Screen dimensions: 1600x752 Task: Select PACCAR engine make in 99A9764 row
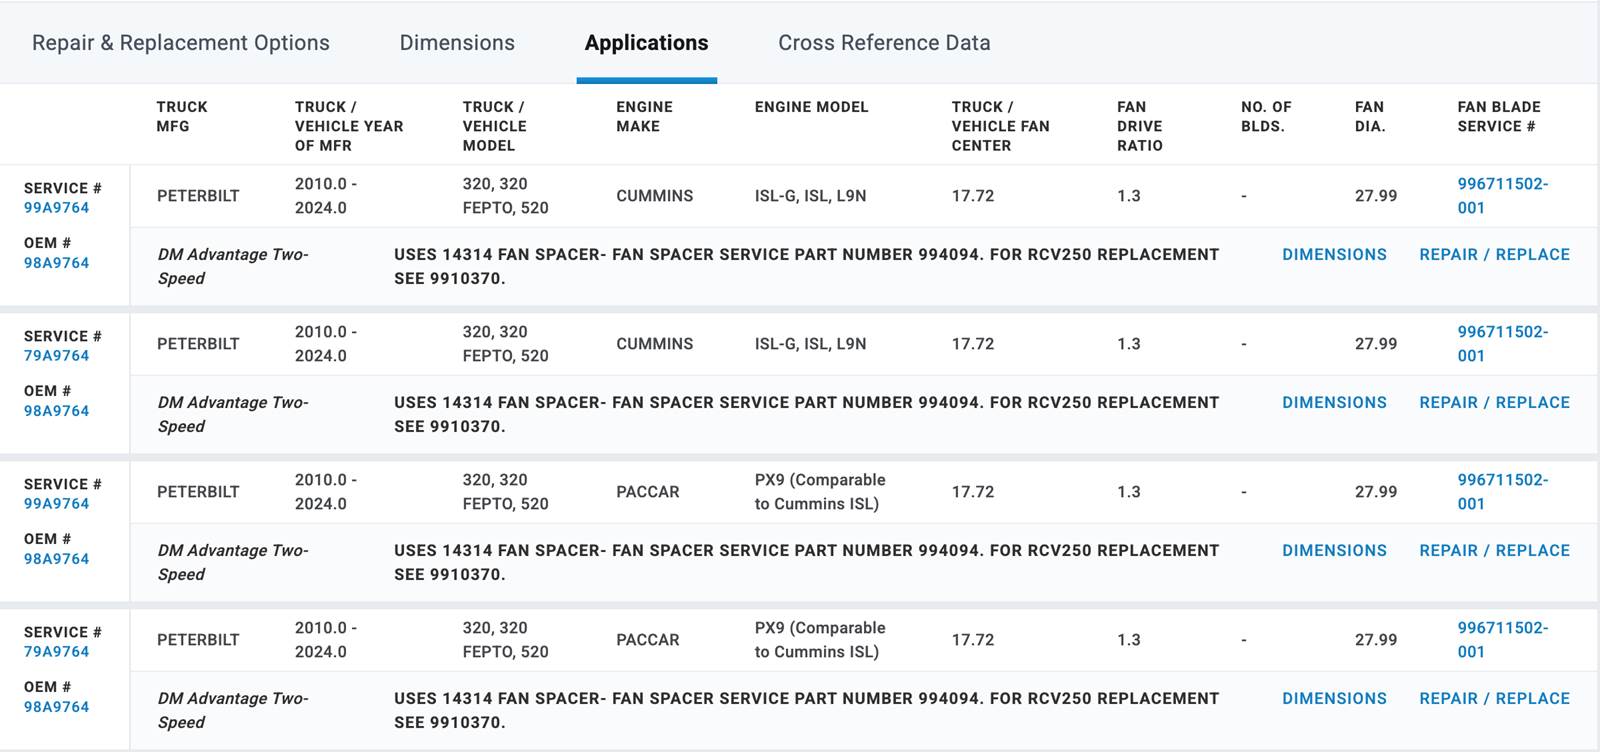(x=647, y=492)
